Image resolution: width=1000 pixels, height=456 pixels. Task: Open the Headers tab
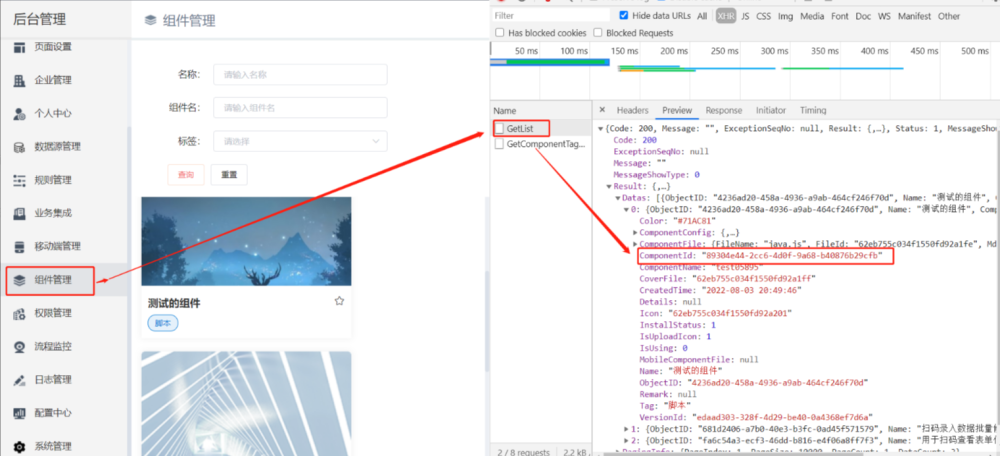click(x=632, y=110)
